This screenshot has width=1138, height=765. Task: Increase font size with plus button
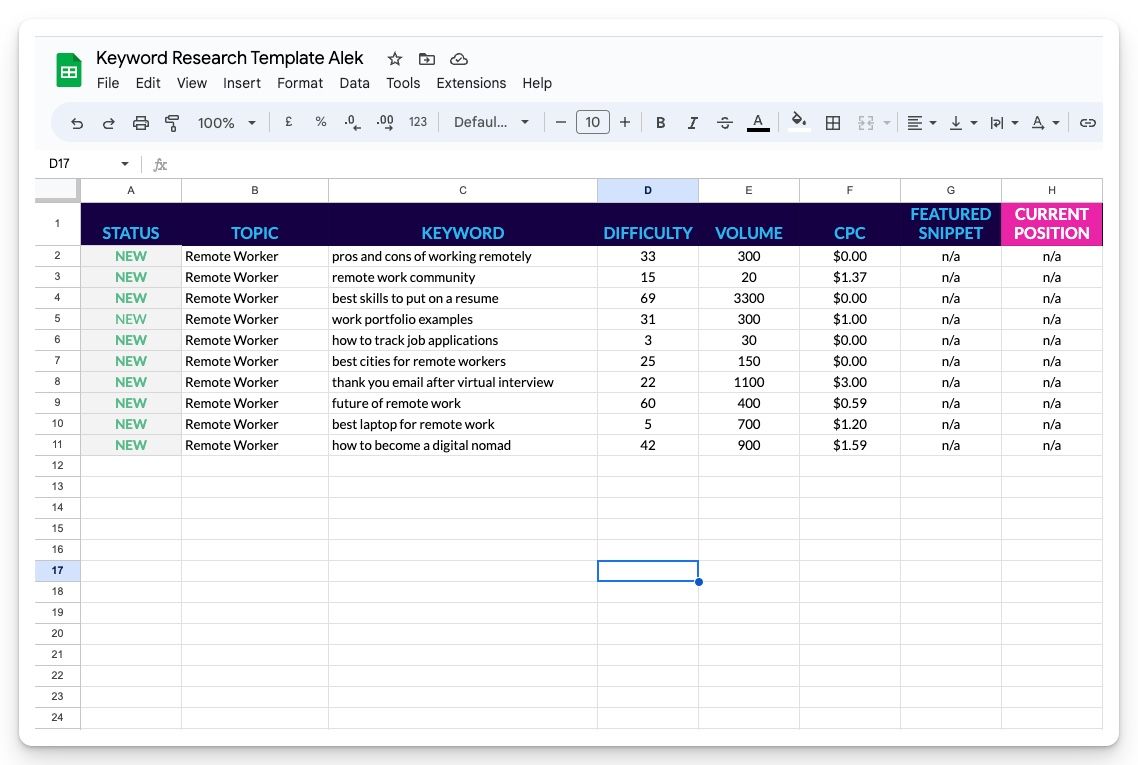pyautogui.click(x=625, y=123)
